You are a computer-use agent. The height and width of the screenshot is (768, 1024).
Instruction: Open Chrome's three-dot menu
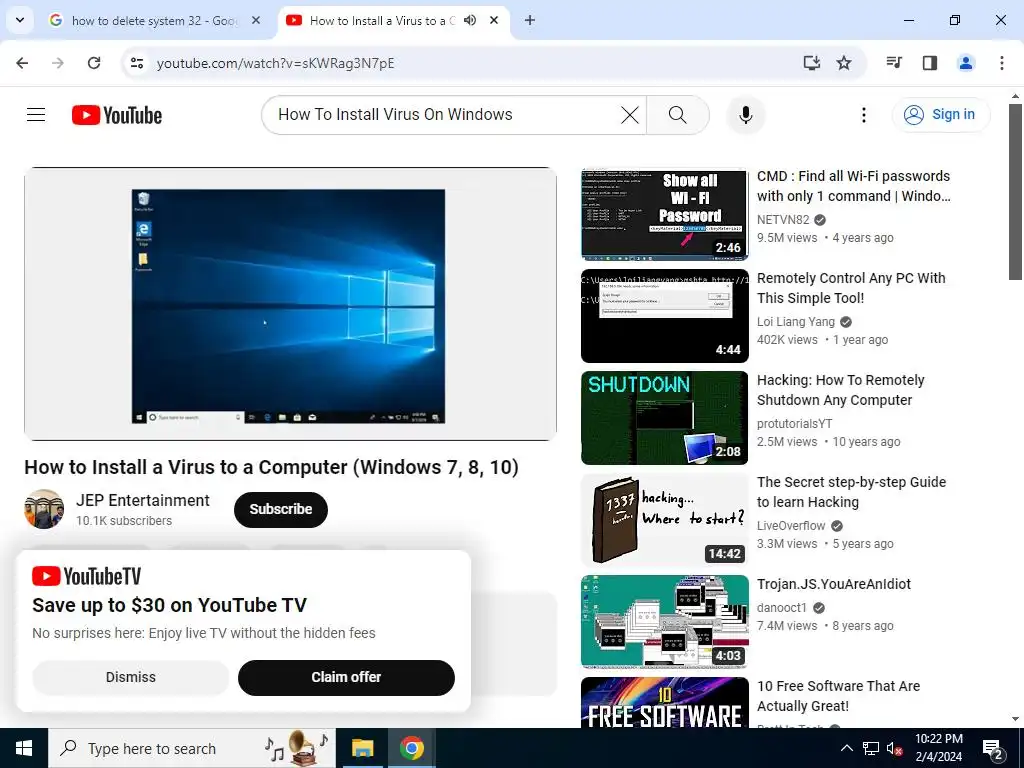(1002, 63)
